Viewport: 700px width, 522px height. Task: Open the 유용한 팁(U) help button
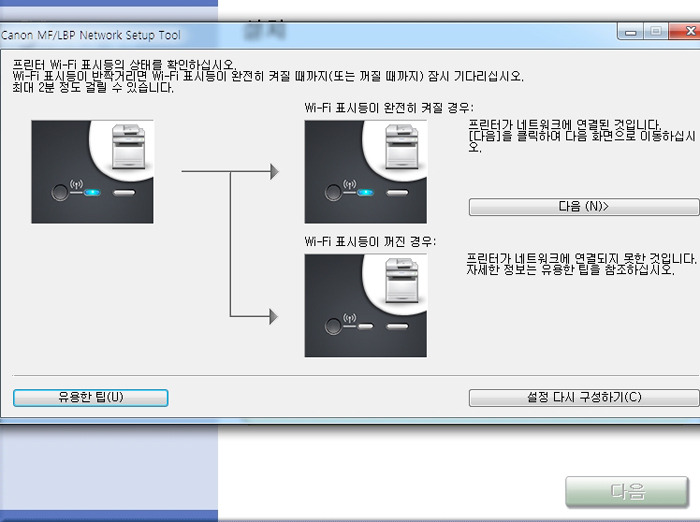coord(91,397)
